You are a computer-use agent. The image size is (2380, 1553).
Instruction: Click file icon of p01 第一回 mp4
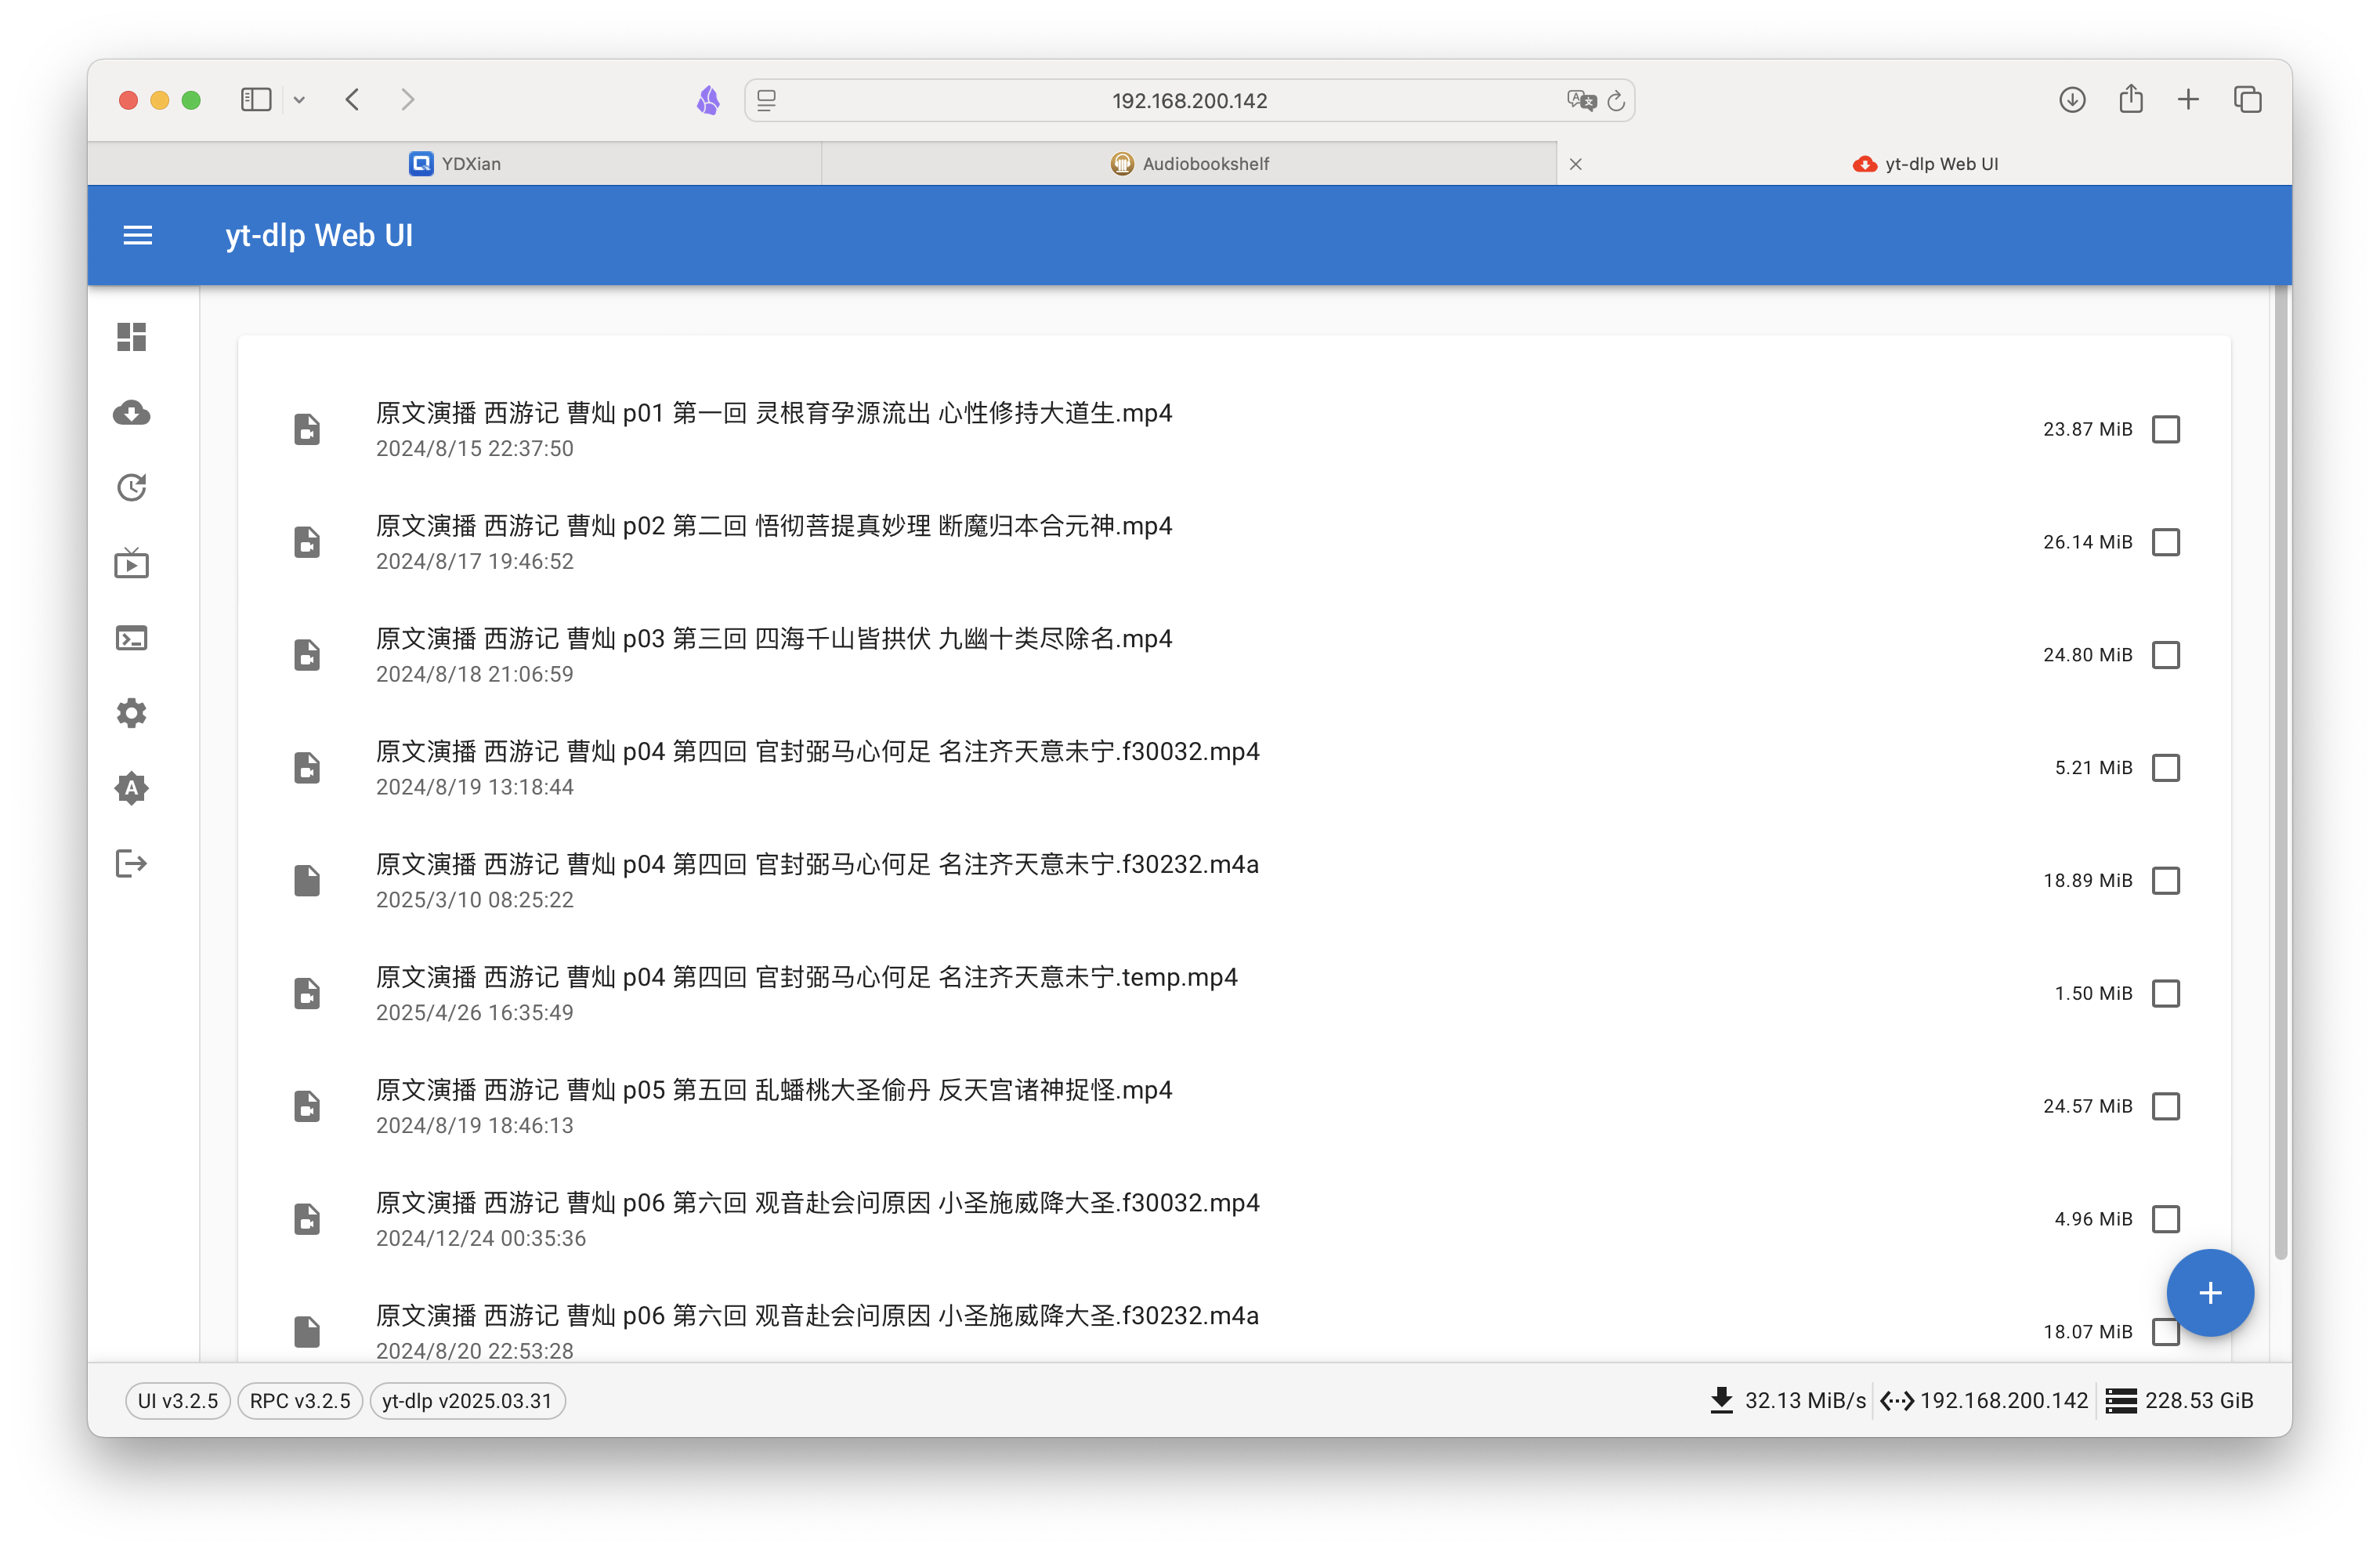[x=307, y=429]
